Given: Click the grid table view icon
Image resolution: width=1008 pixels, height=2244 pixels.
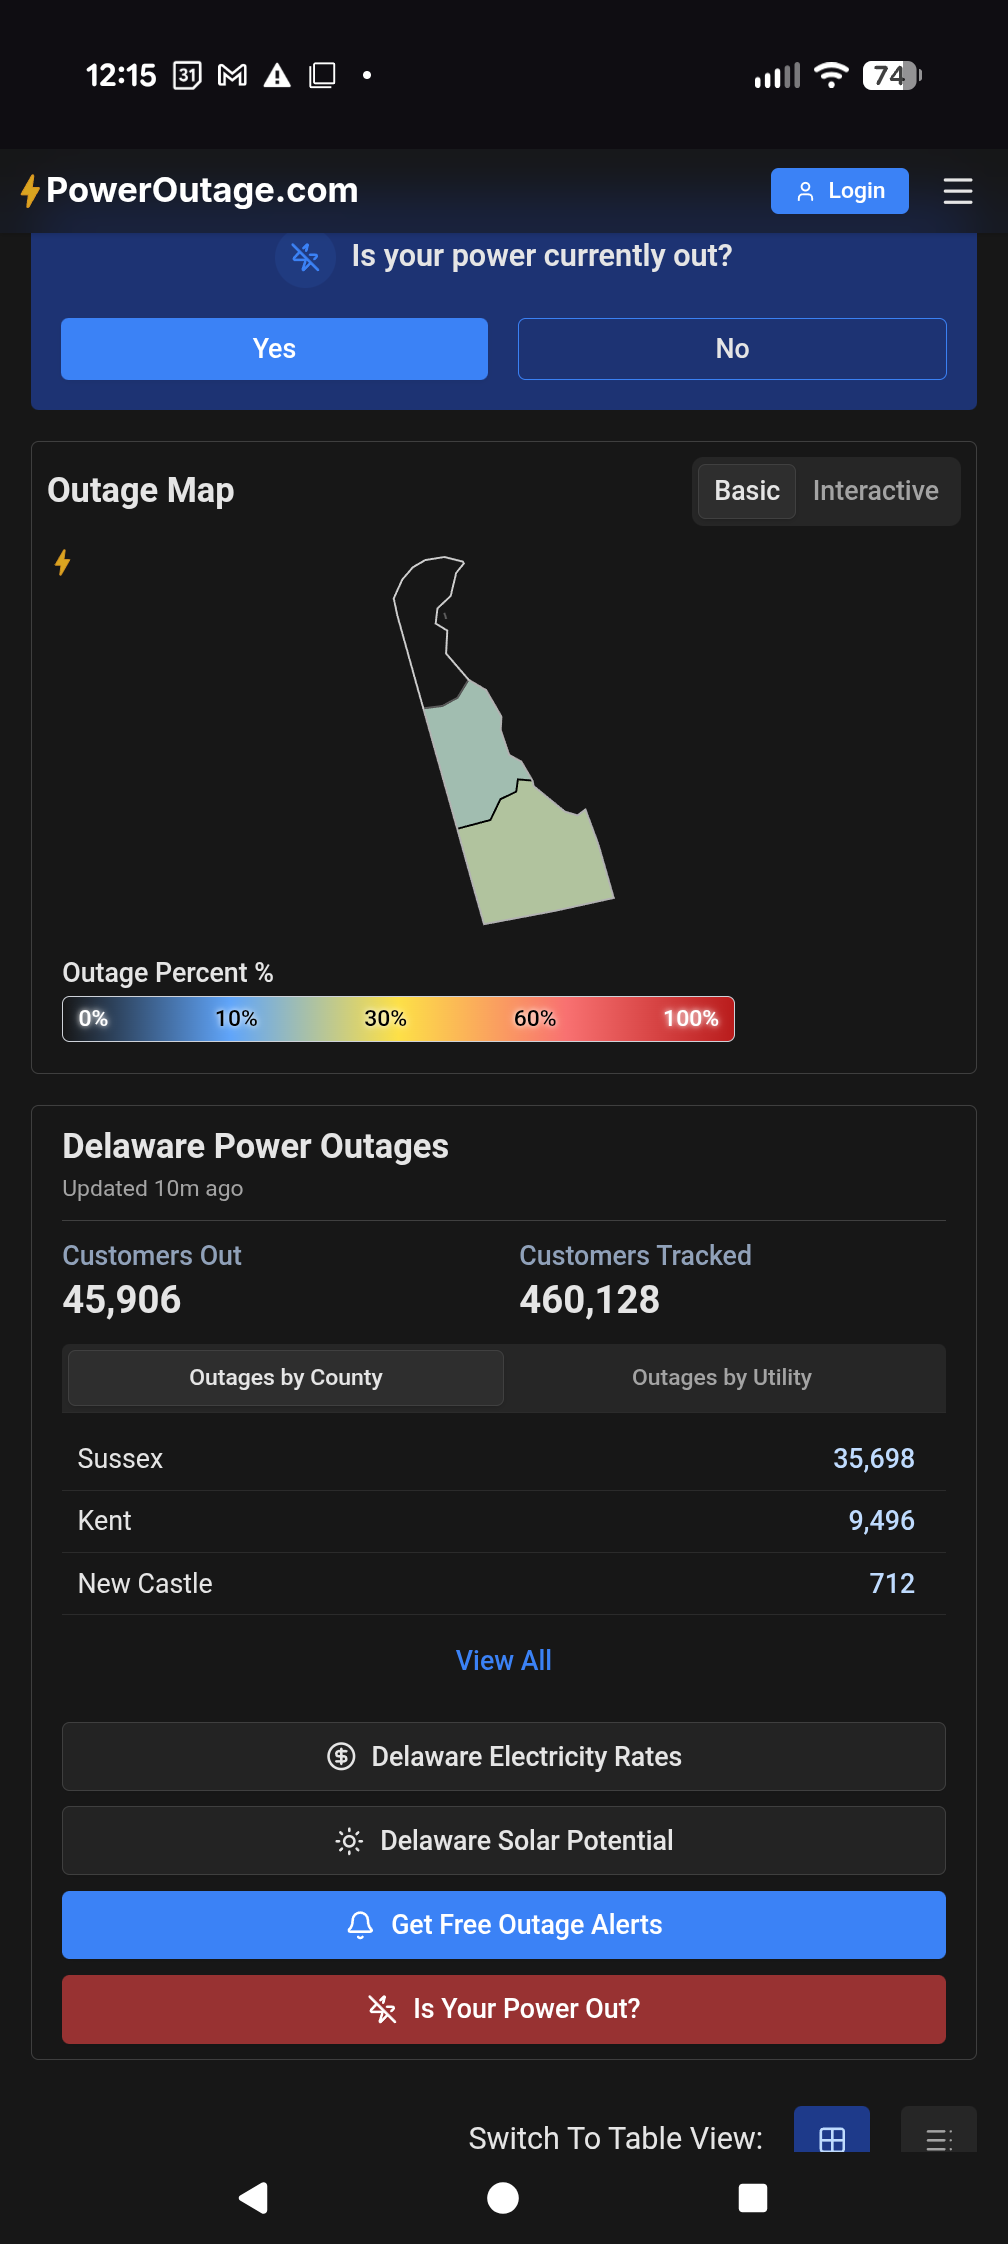Looking at the screenshot, I should click(831, 2136).
